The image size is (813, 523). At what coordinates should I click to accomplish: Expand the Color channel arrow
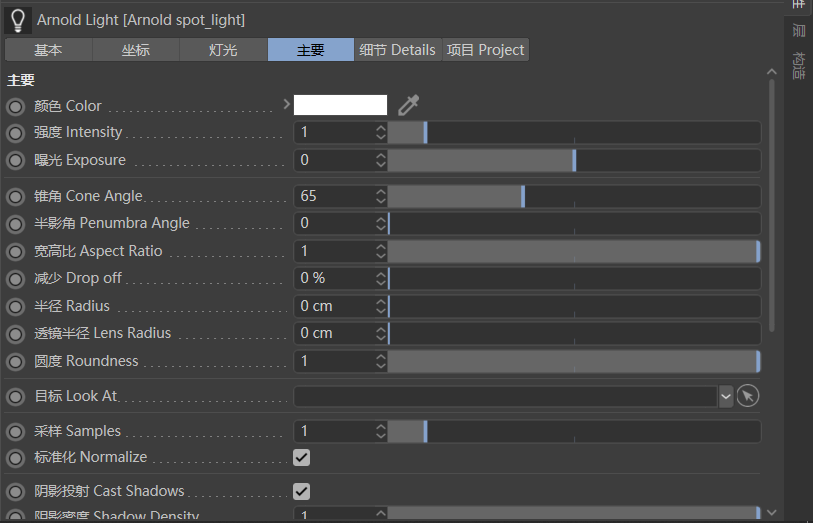coord(286,104)
